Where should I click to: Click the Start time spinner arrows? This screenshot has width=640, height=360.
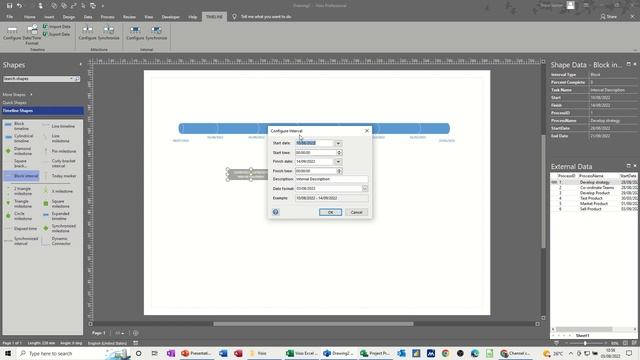click(339, 153)
